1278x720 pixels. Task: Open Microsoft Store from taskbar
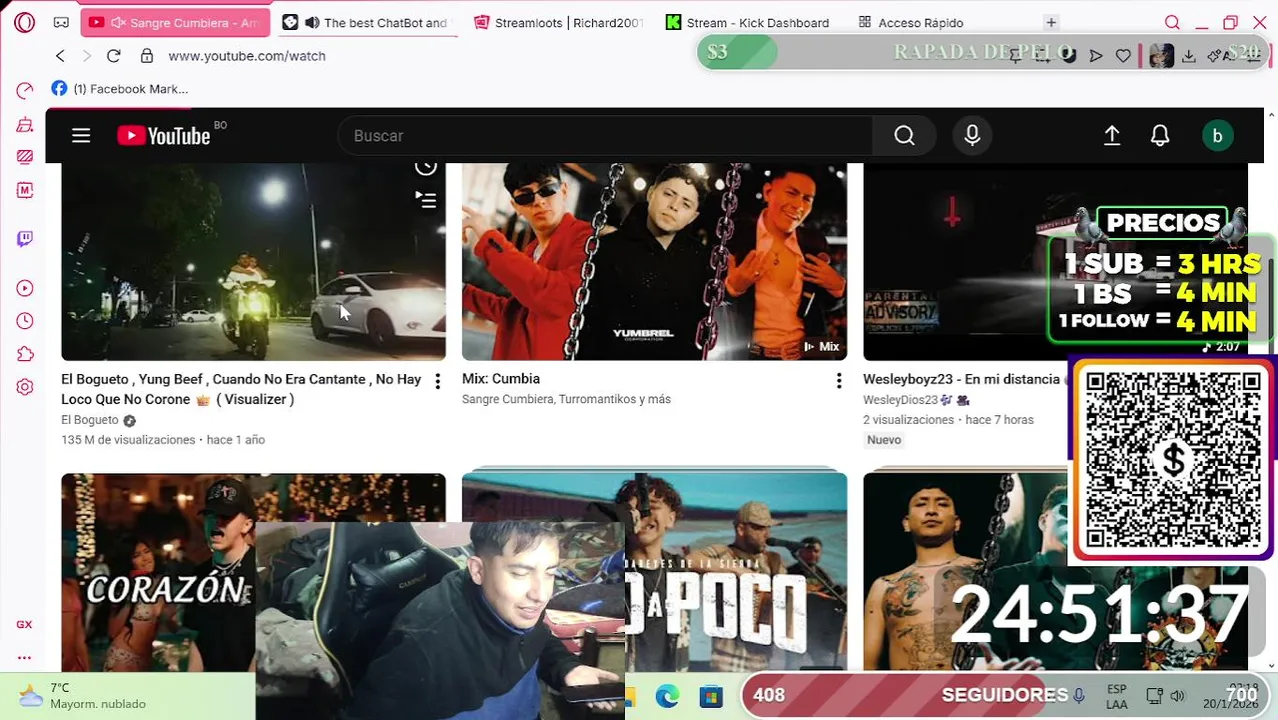pyautogui.click(x=711, y=696)
